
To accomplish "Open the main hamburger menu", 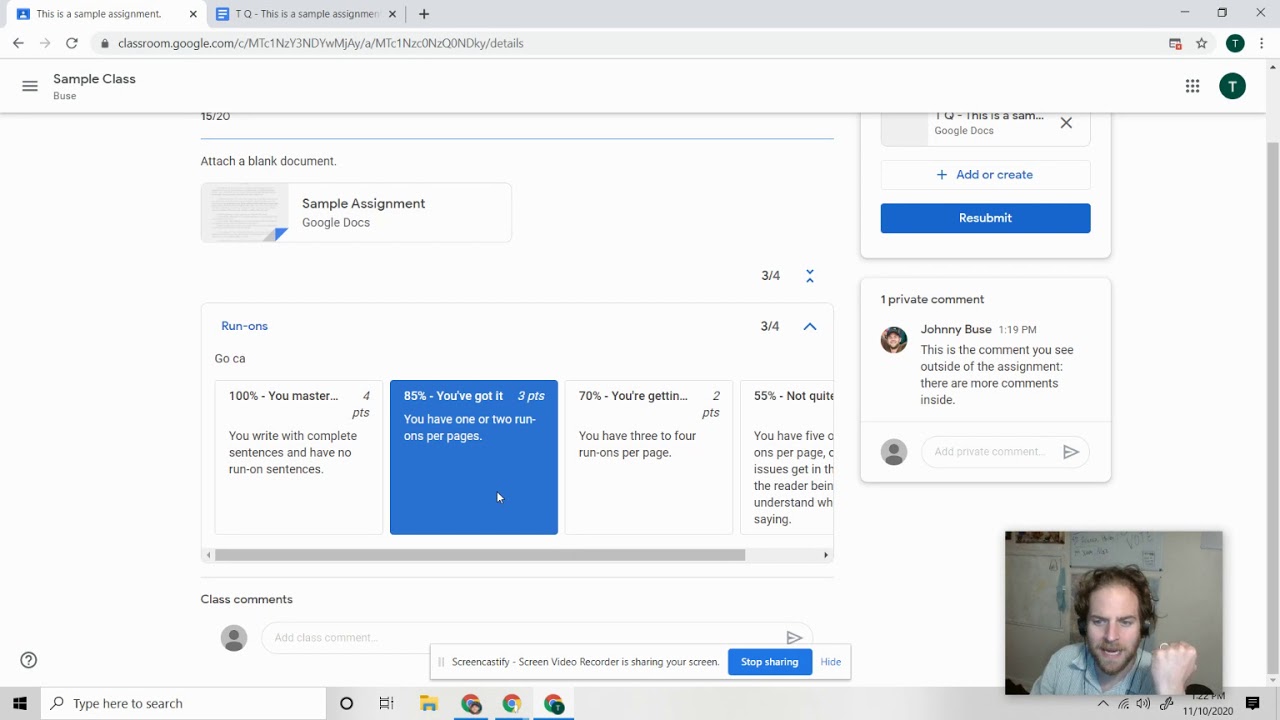I will click(x=30, y=86).
